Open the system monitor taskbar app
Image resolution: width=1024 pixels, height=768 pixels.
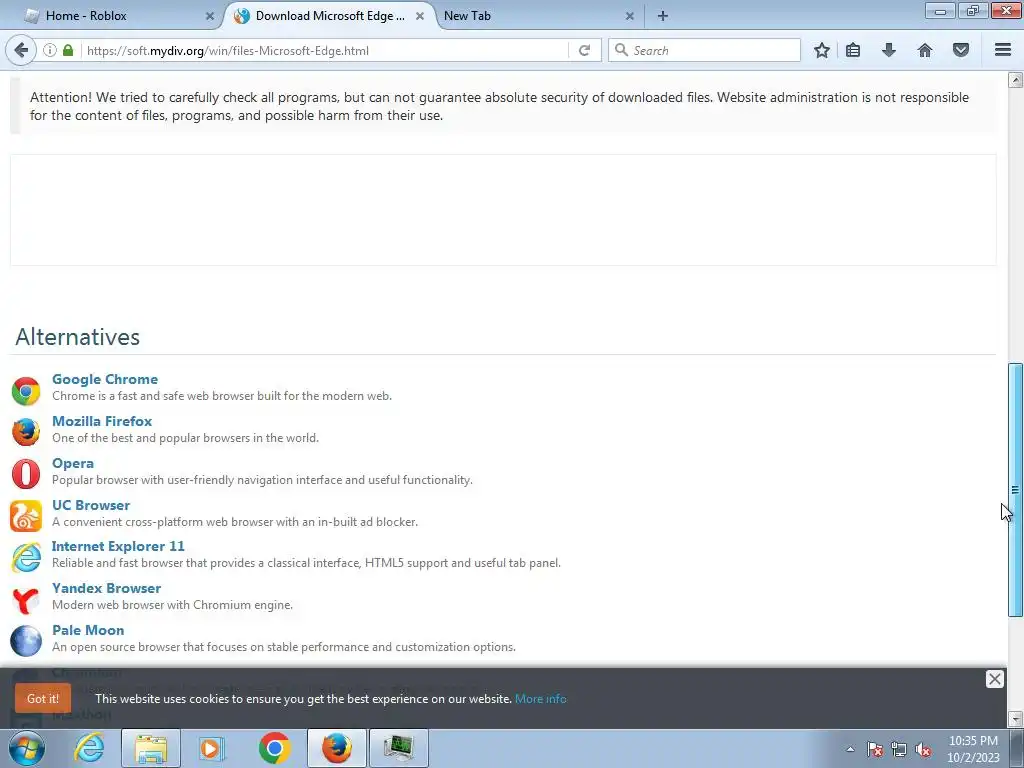tap(399, 748)
